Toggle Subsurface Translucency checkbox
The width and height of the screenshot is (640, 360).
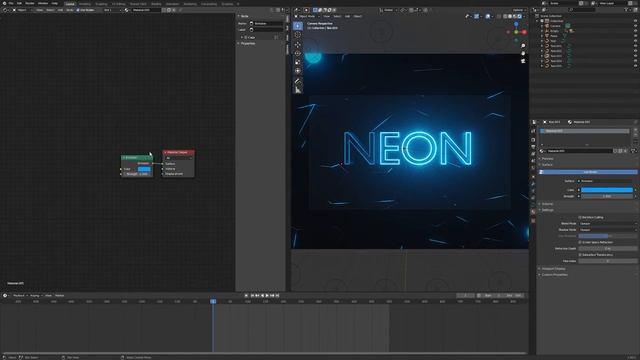point(580,255)
